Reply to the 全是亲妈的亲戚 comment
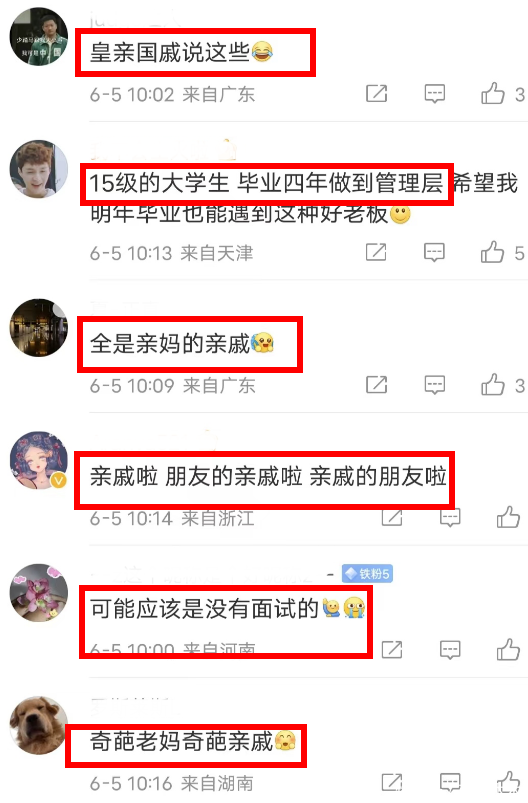The width and height of the screenshot is (528, 803). (435, 385)
